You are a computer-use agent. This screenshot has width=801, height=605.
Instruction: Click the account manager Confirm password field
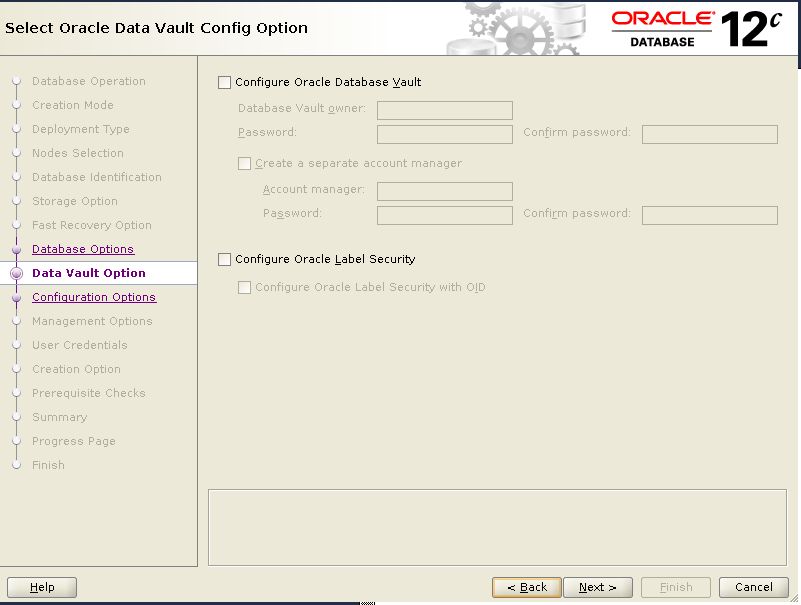pos(709,215)
